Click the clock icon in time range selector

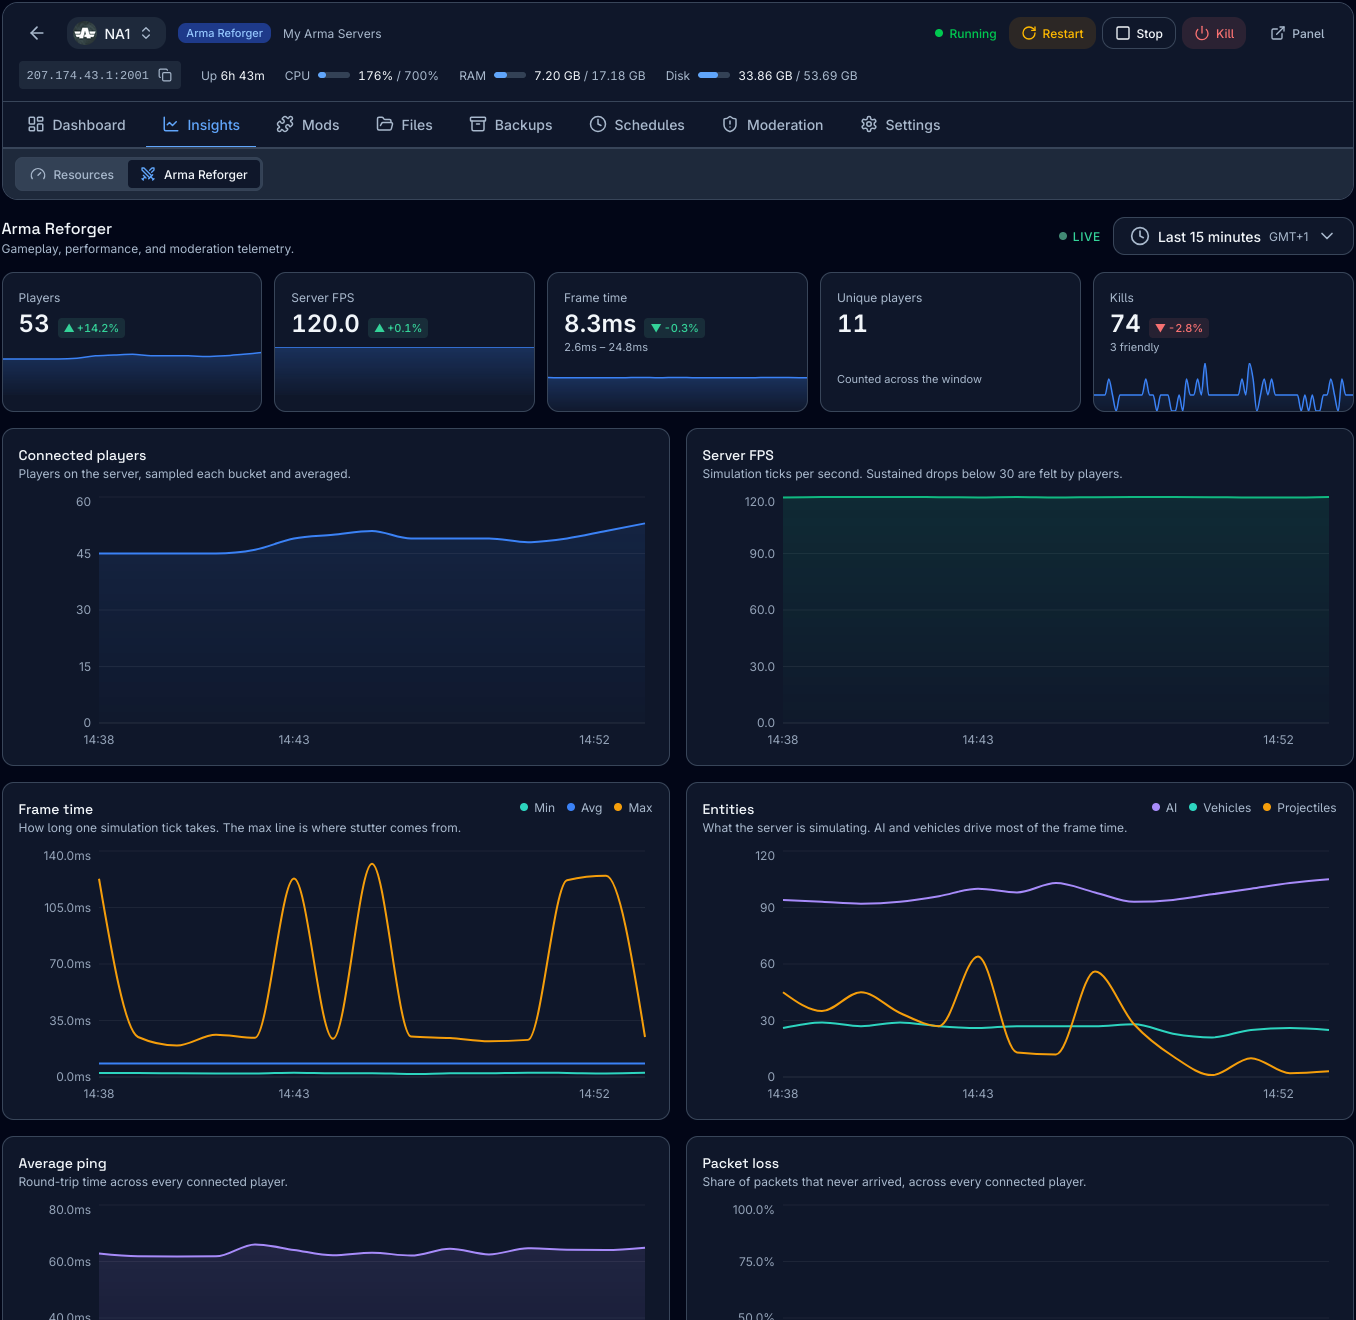tap(1139, 236)
